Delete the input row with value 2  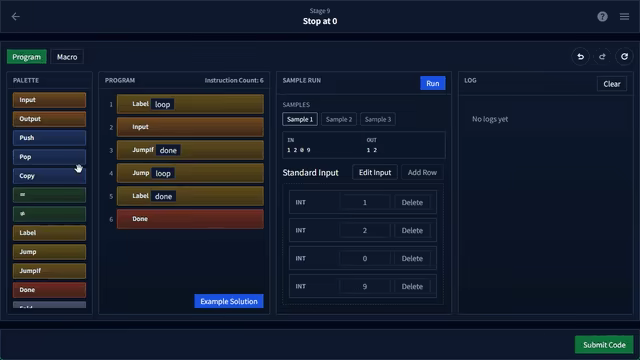coord(412,231)
